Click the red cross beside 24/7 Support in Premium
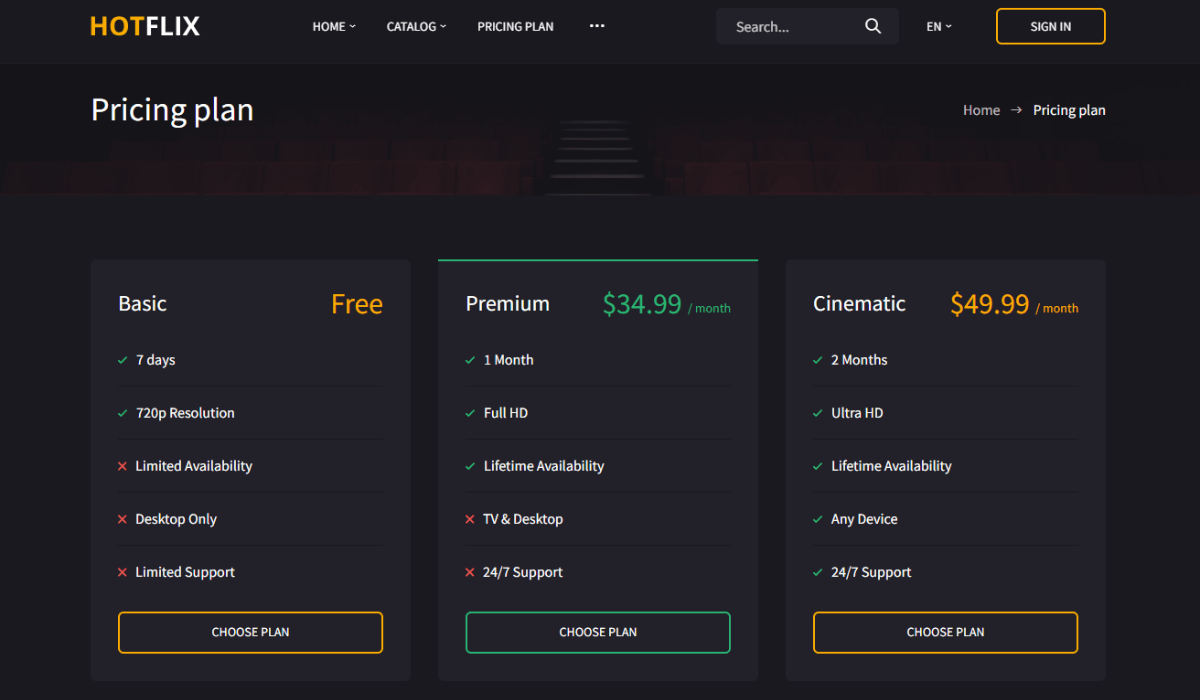Image resolution: width=1200 pixels, height=700 pixels. pyautogui.click(x=470, y=572)
